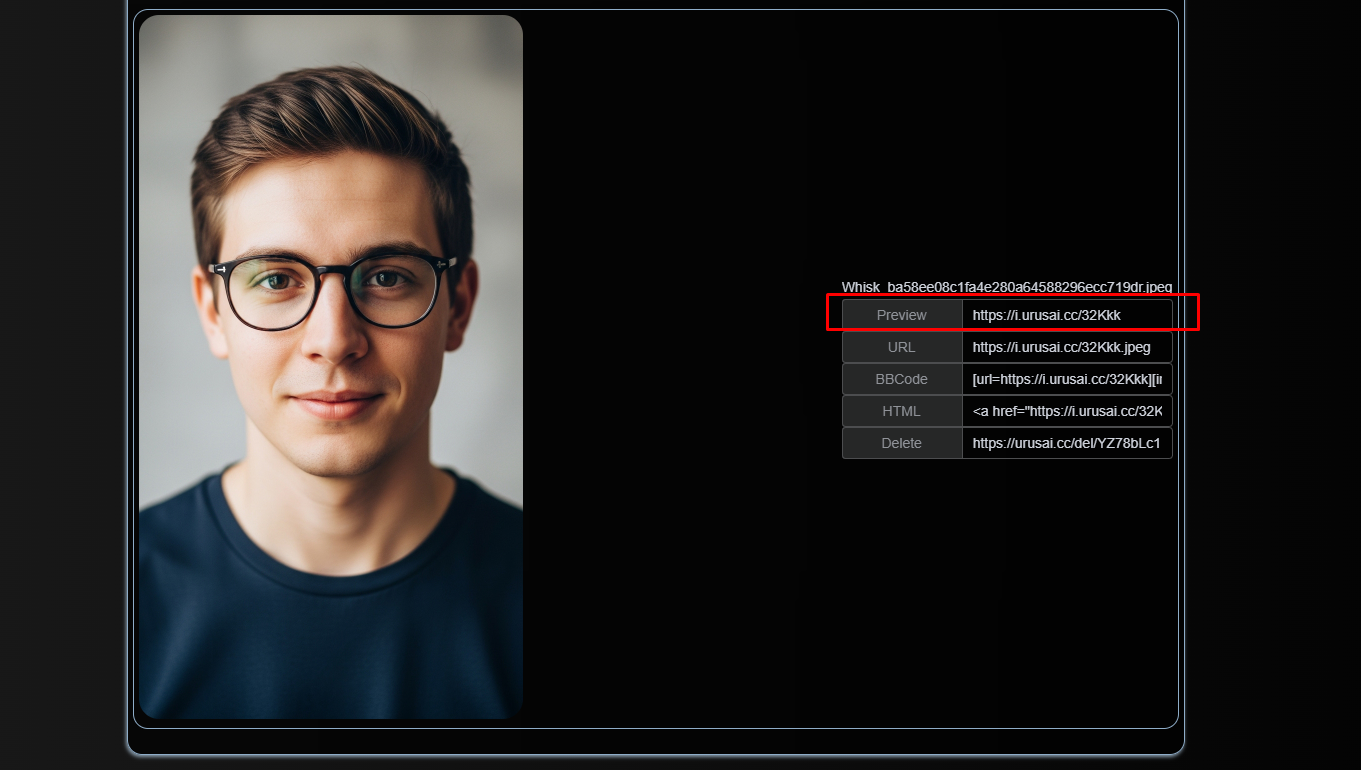Image resolution: width=1361 pixels, height=770 pixels.
Task: Click the https://i.urusai.cc/32Kkk preview link
Action: [1045, 314]
